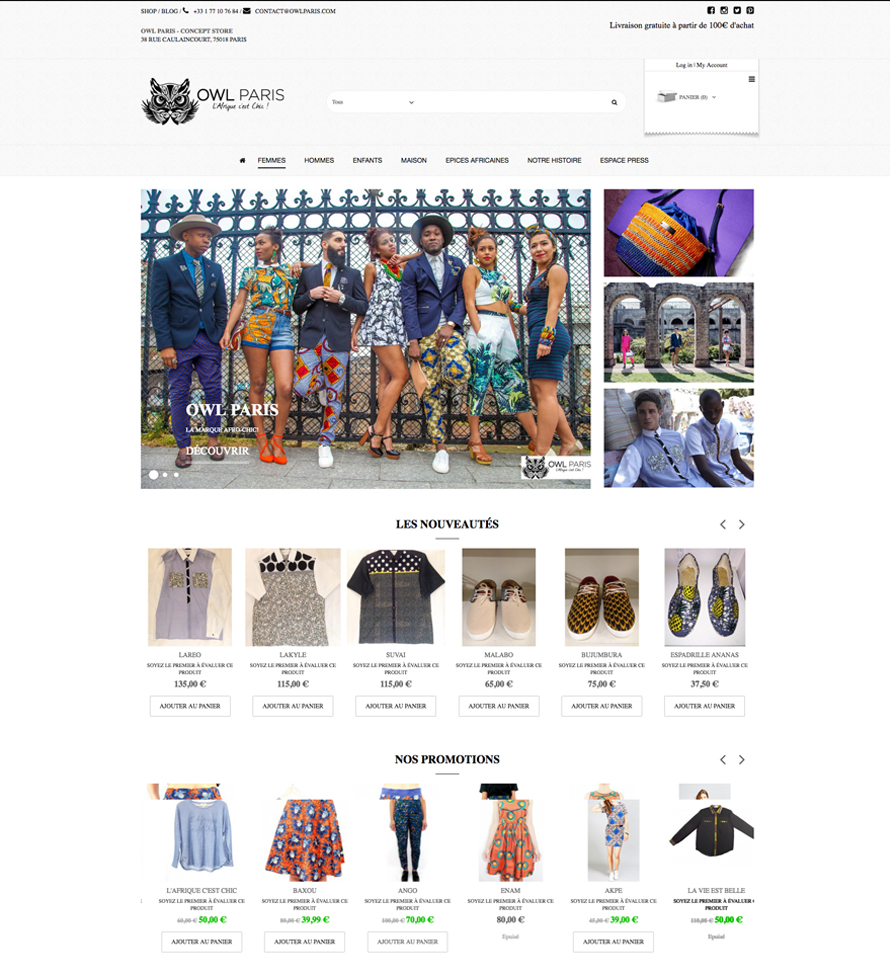Click the Log in link
890x975 pixels.
pos(684,65)
